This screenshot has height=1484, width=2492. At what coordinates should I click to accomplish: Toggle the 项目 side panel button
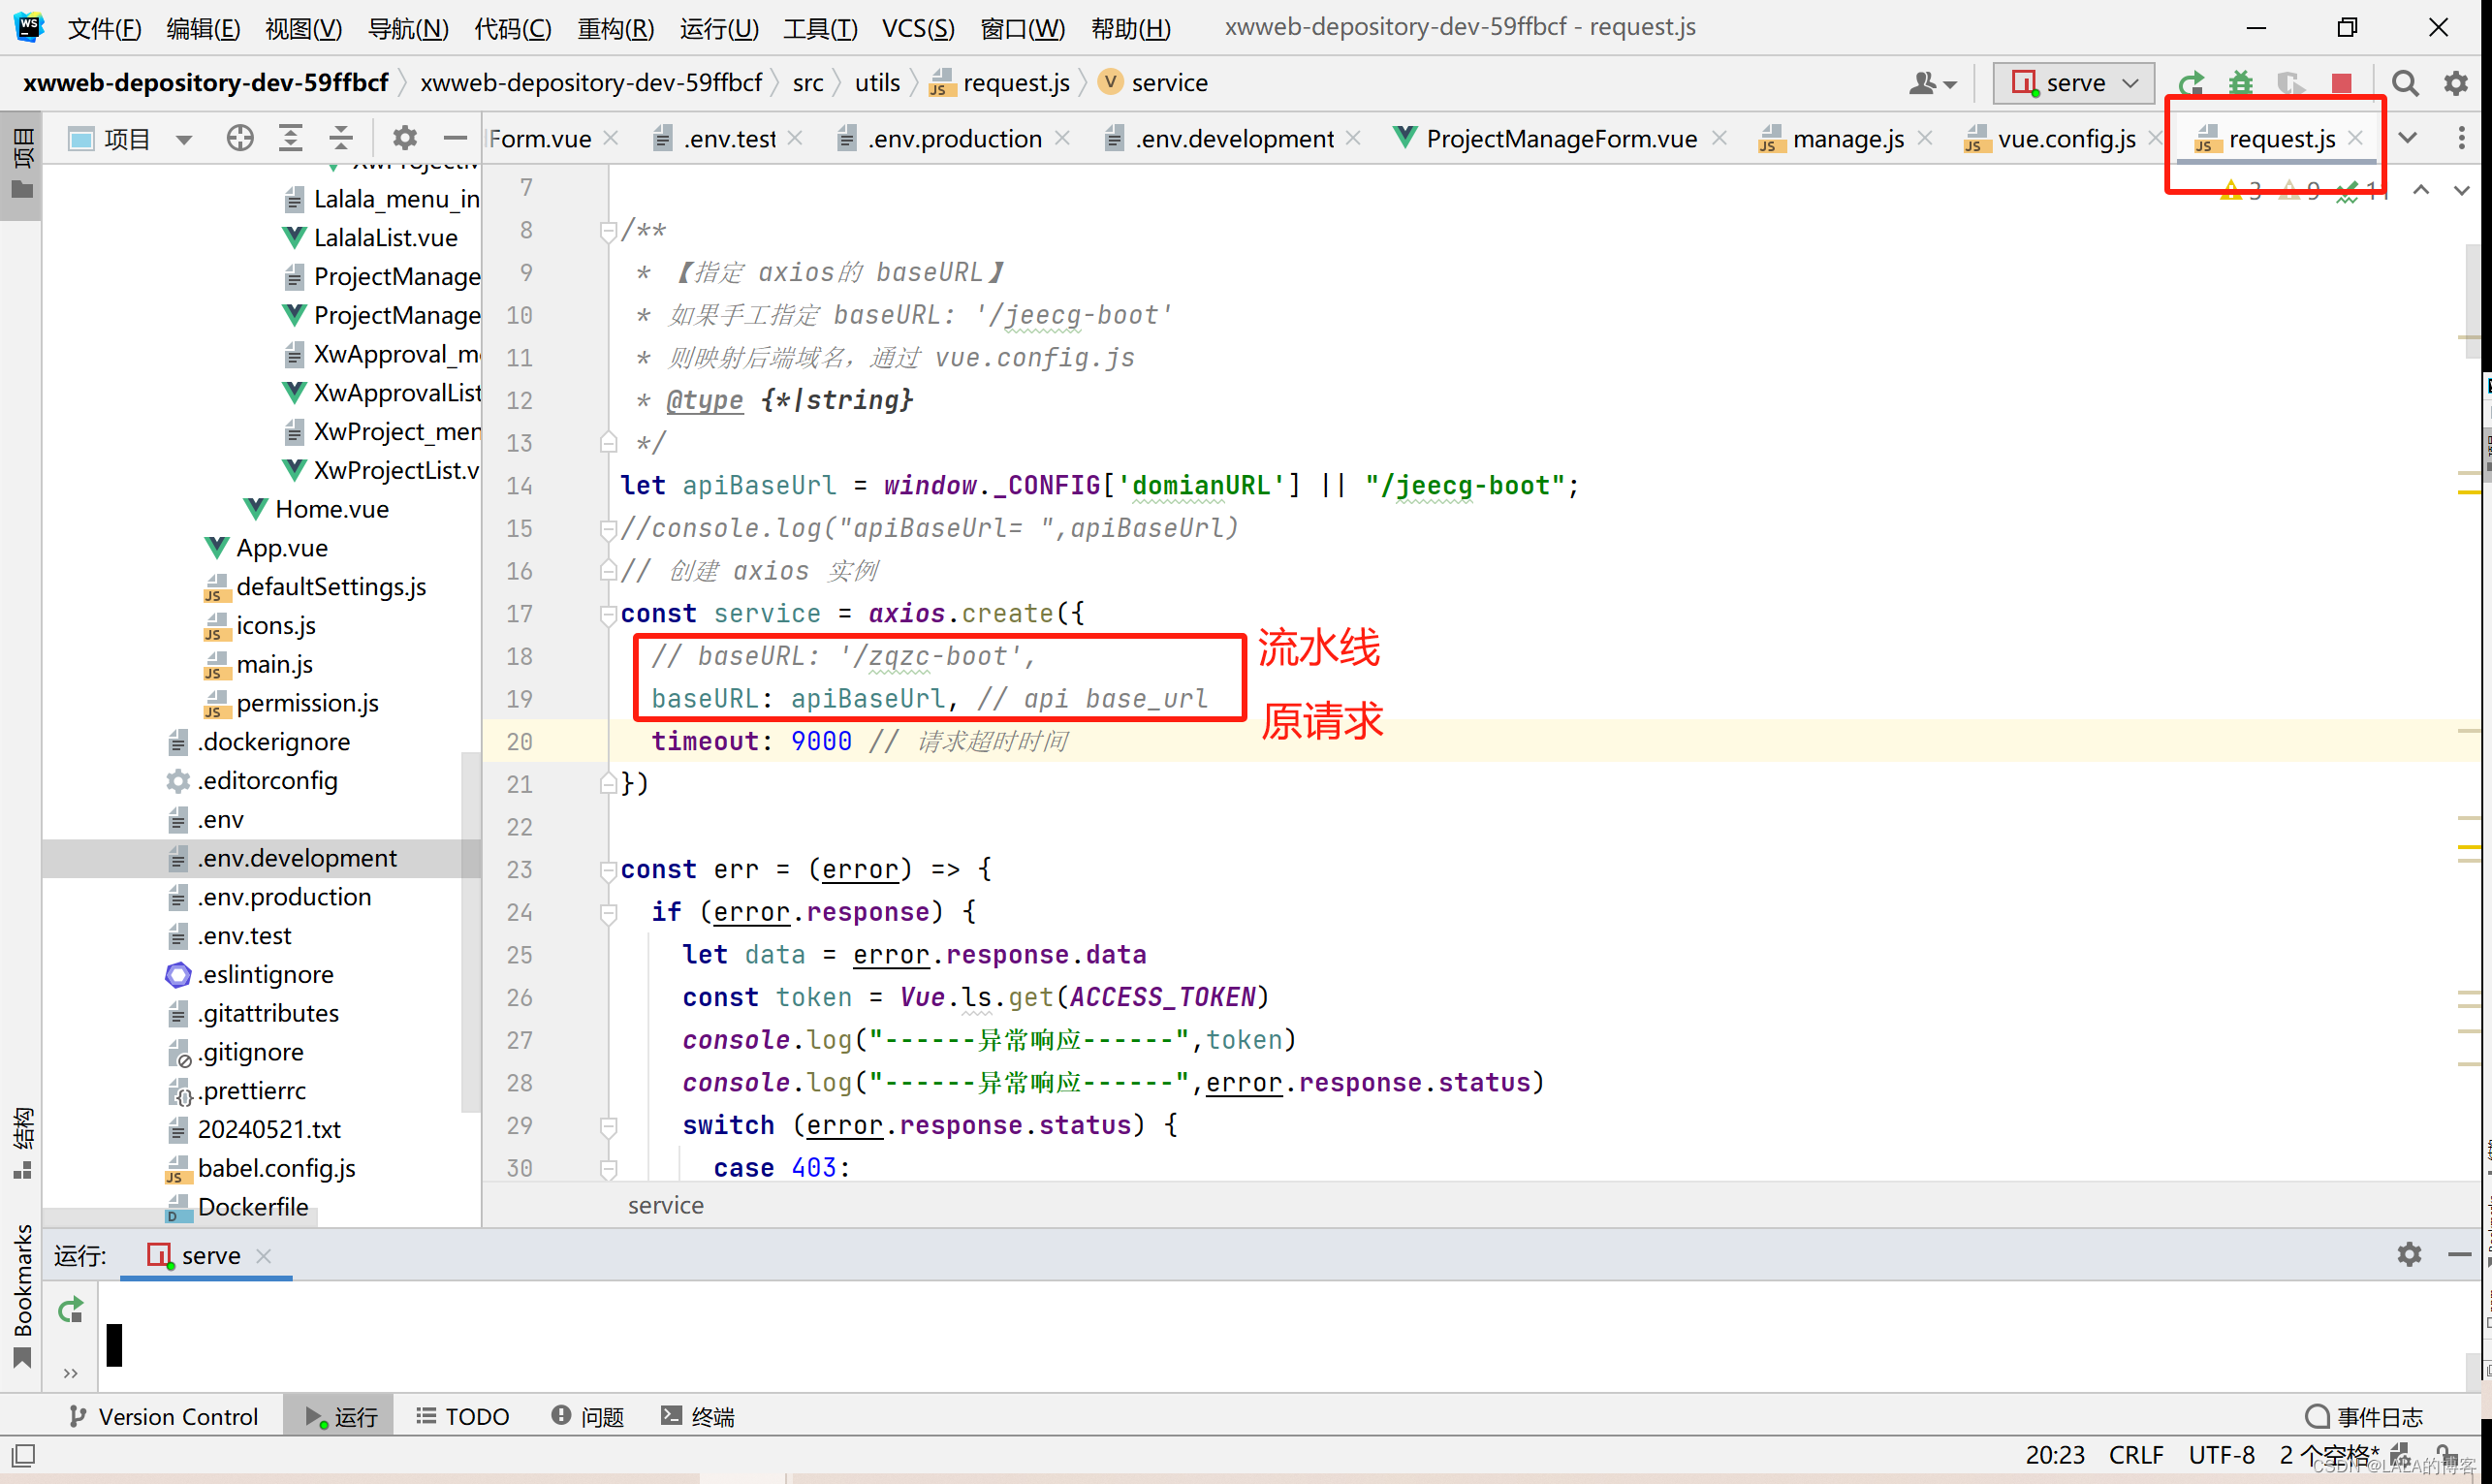coord(22,165)
